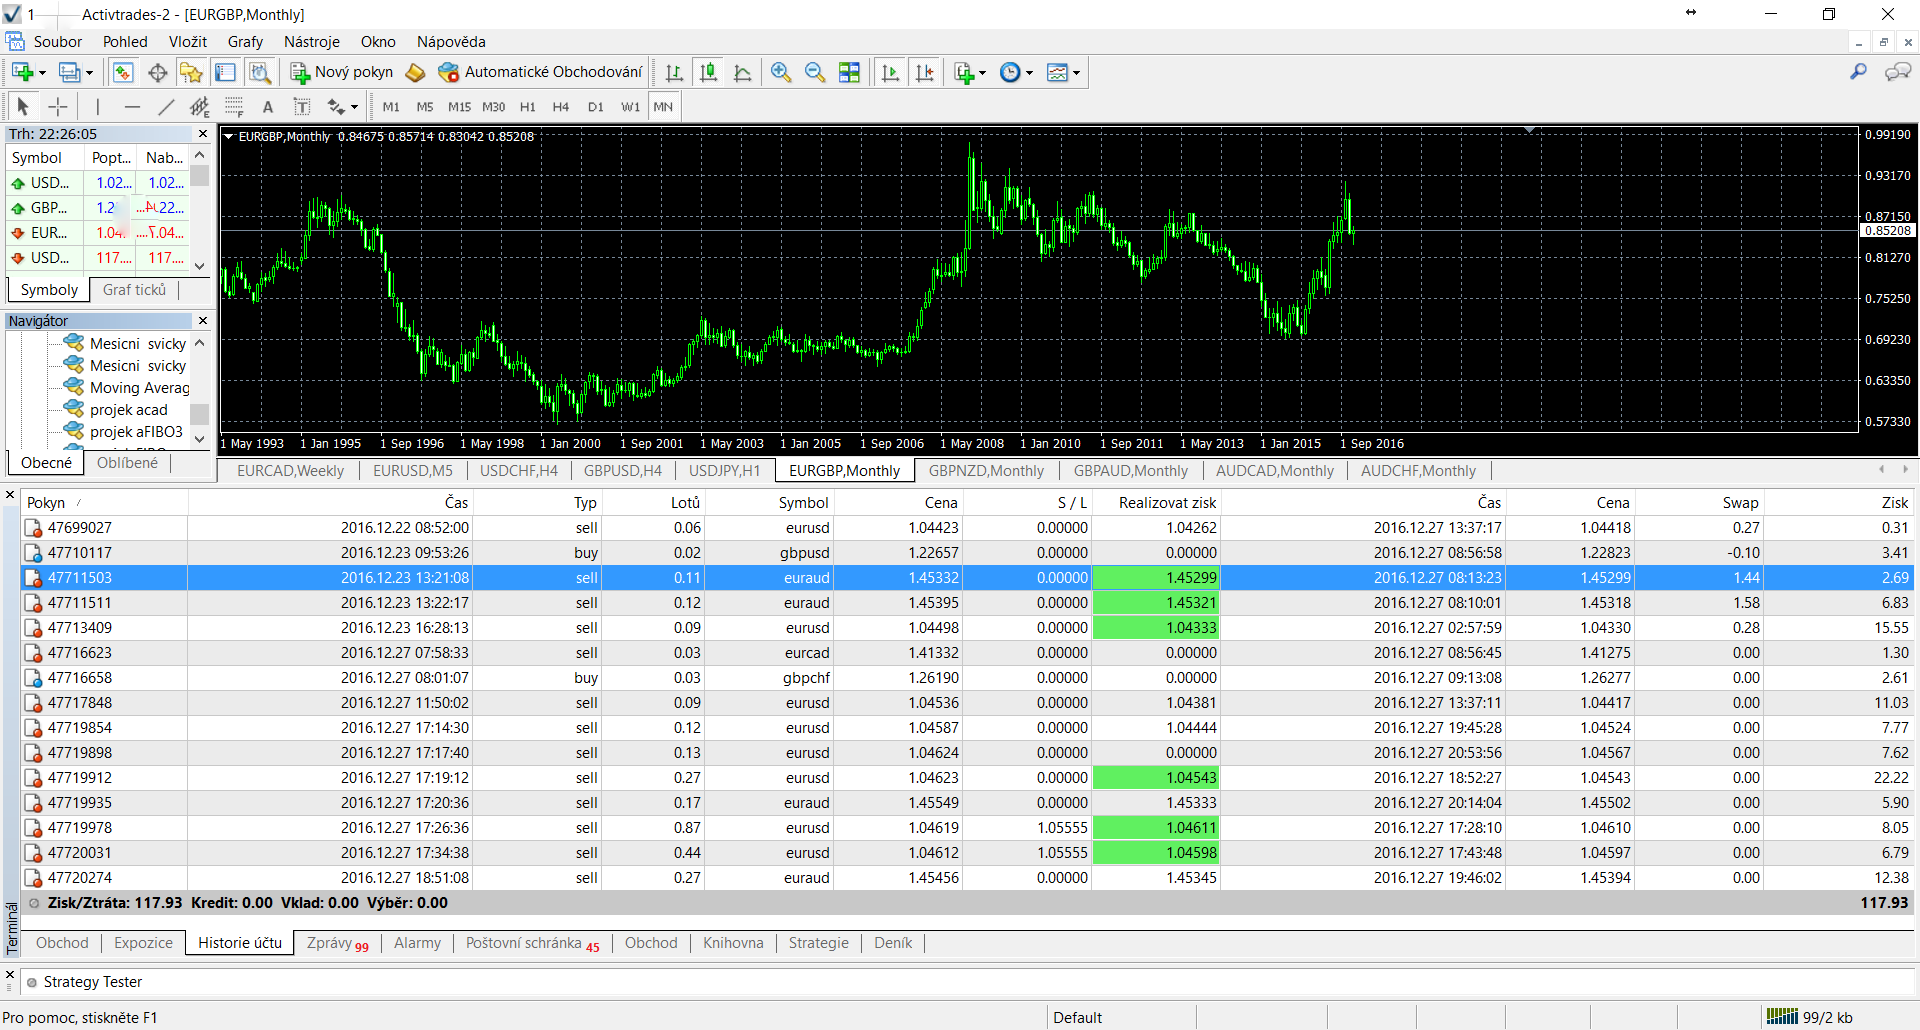1920x1030 pixels.
Task: Open the Nástroje menu
Action: pos(312,42)
